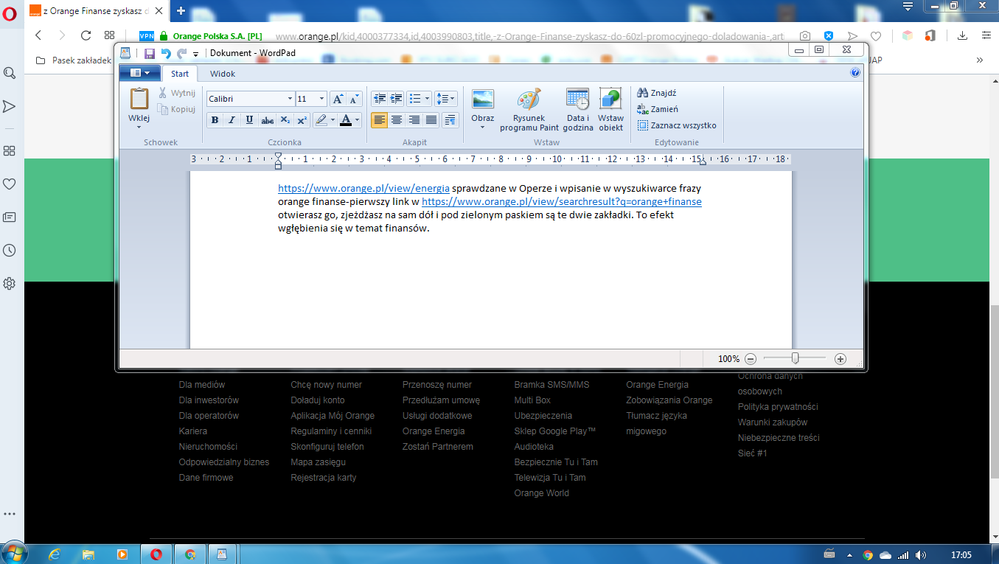Click the zoom slider handle
This screenshot has width=999, height=564.
(x=795, y=359)
